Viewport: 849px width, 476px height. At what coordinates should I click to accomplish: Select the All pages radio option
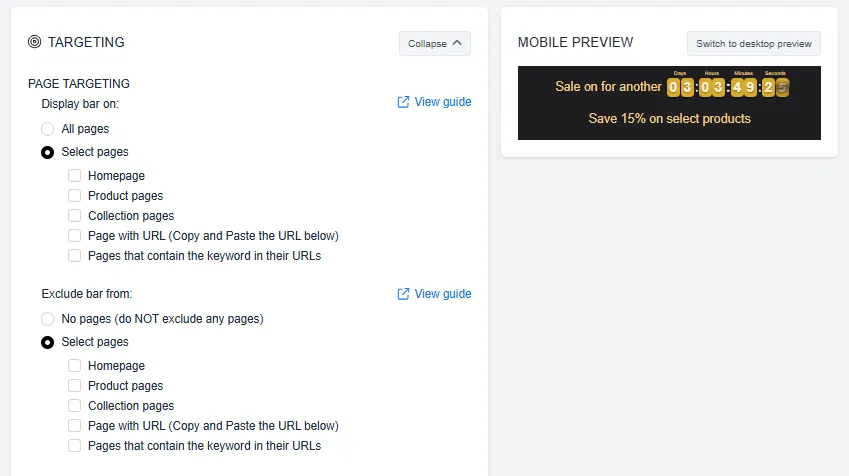[48, 129]
